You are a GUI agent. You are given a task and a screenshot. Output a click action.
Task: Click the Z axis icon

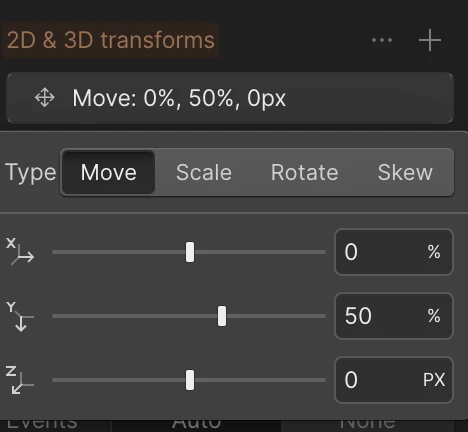pos(20,380)
